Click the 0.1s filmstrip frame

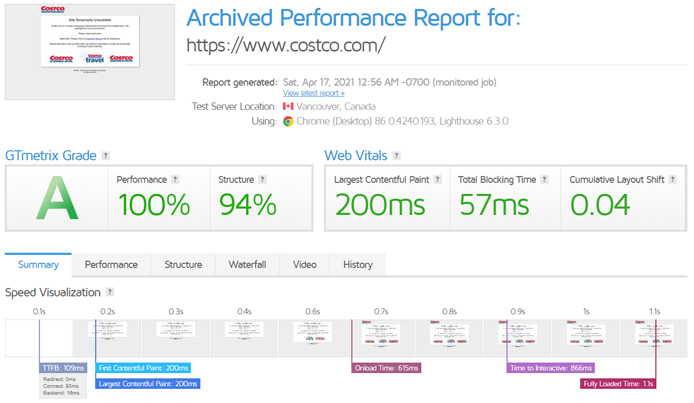tap(39, 338)
